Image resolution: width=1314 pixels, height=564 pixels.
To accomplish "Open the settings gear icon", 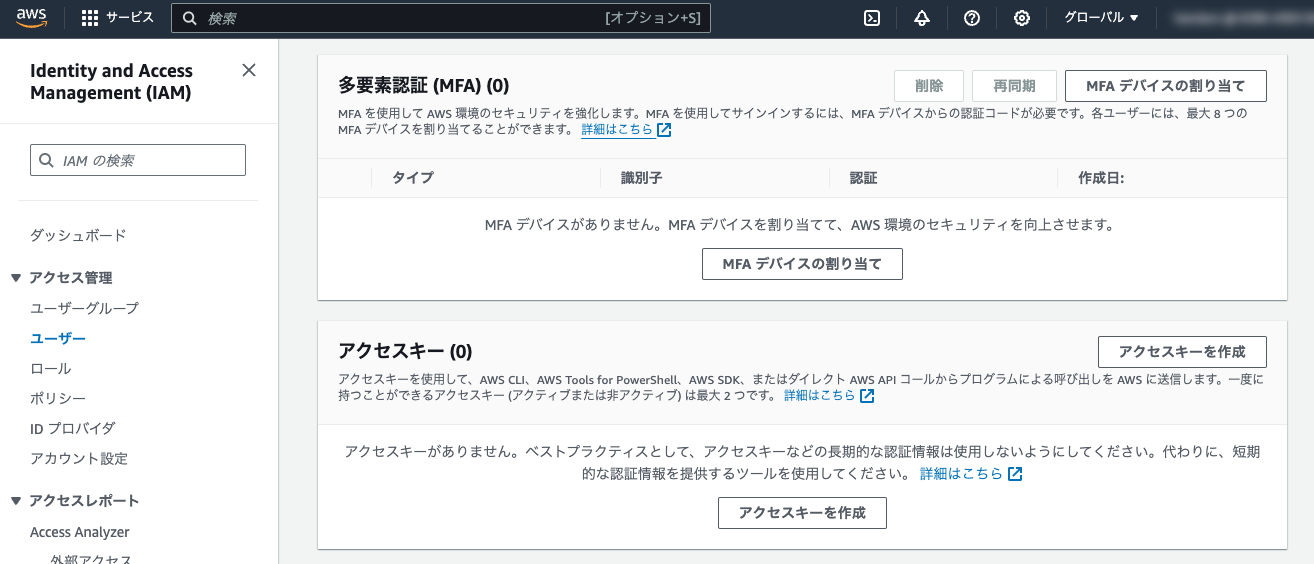I will point(1022,18).
